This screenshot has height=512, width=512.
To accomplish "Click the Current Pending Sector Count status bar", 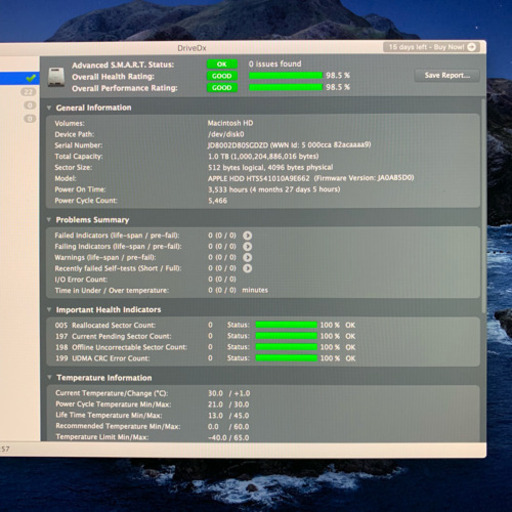I will [x=286, y=336].
